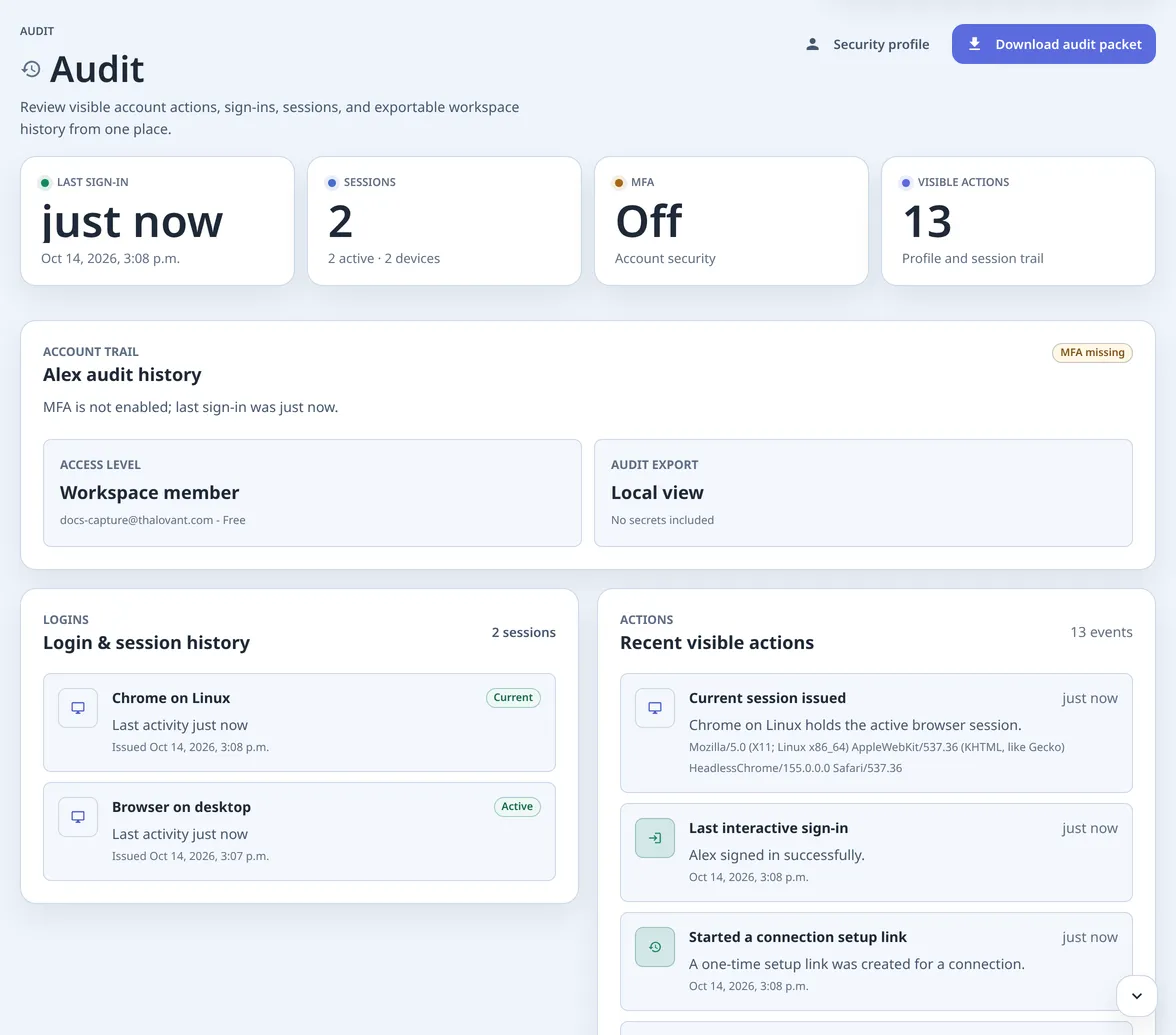Click the download arrow icon in audit packet button
The height and width of the screenshot is (1035, 1176).
974,44
